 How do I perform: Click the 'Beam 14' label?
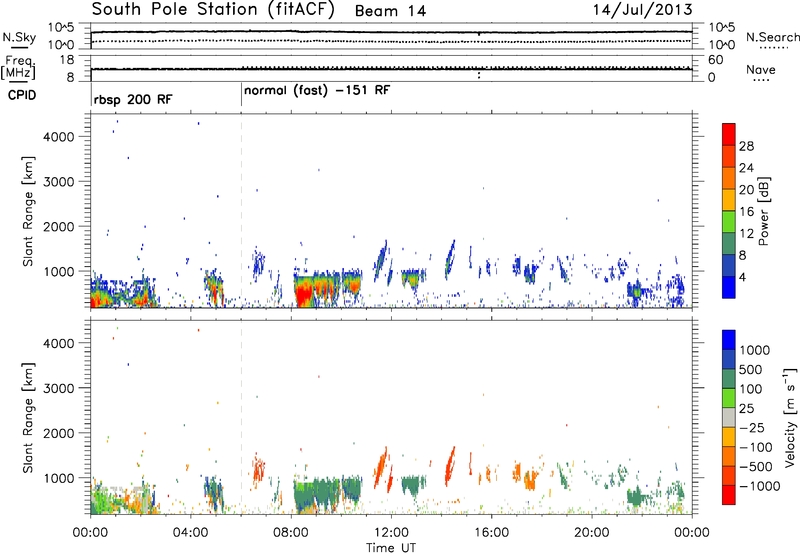[x=390, y=11]
